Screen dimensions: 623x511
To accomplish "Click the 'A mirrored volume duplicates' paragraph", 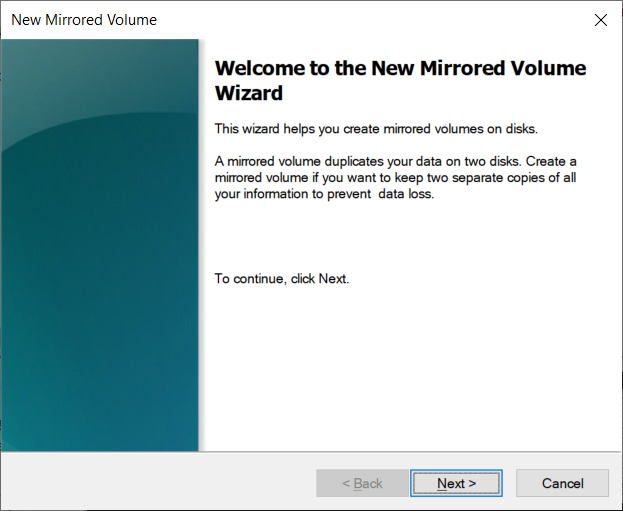I will point(395,178).
